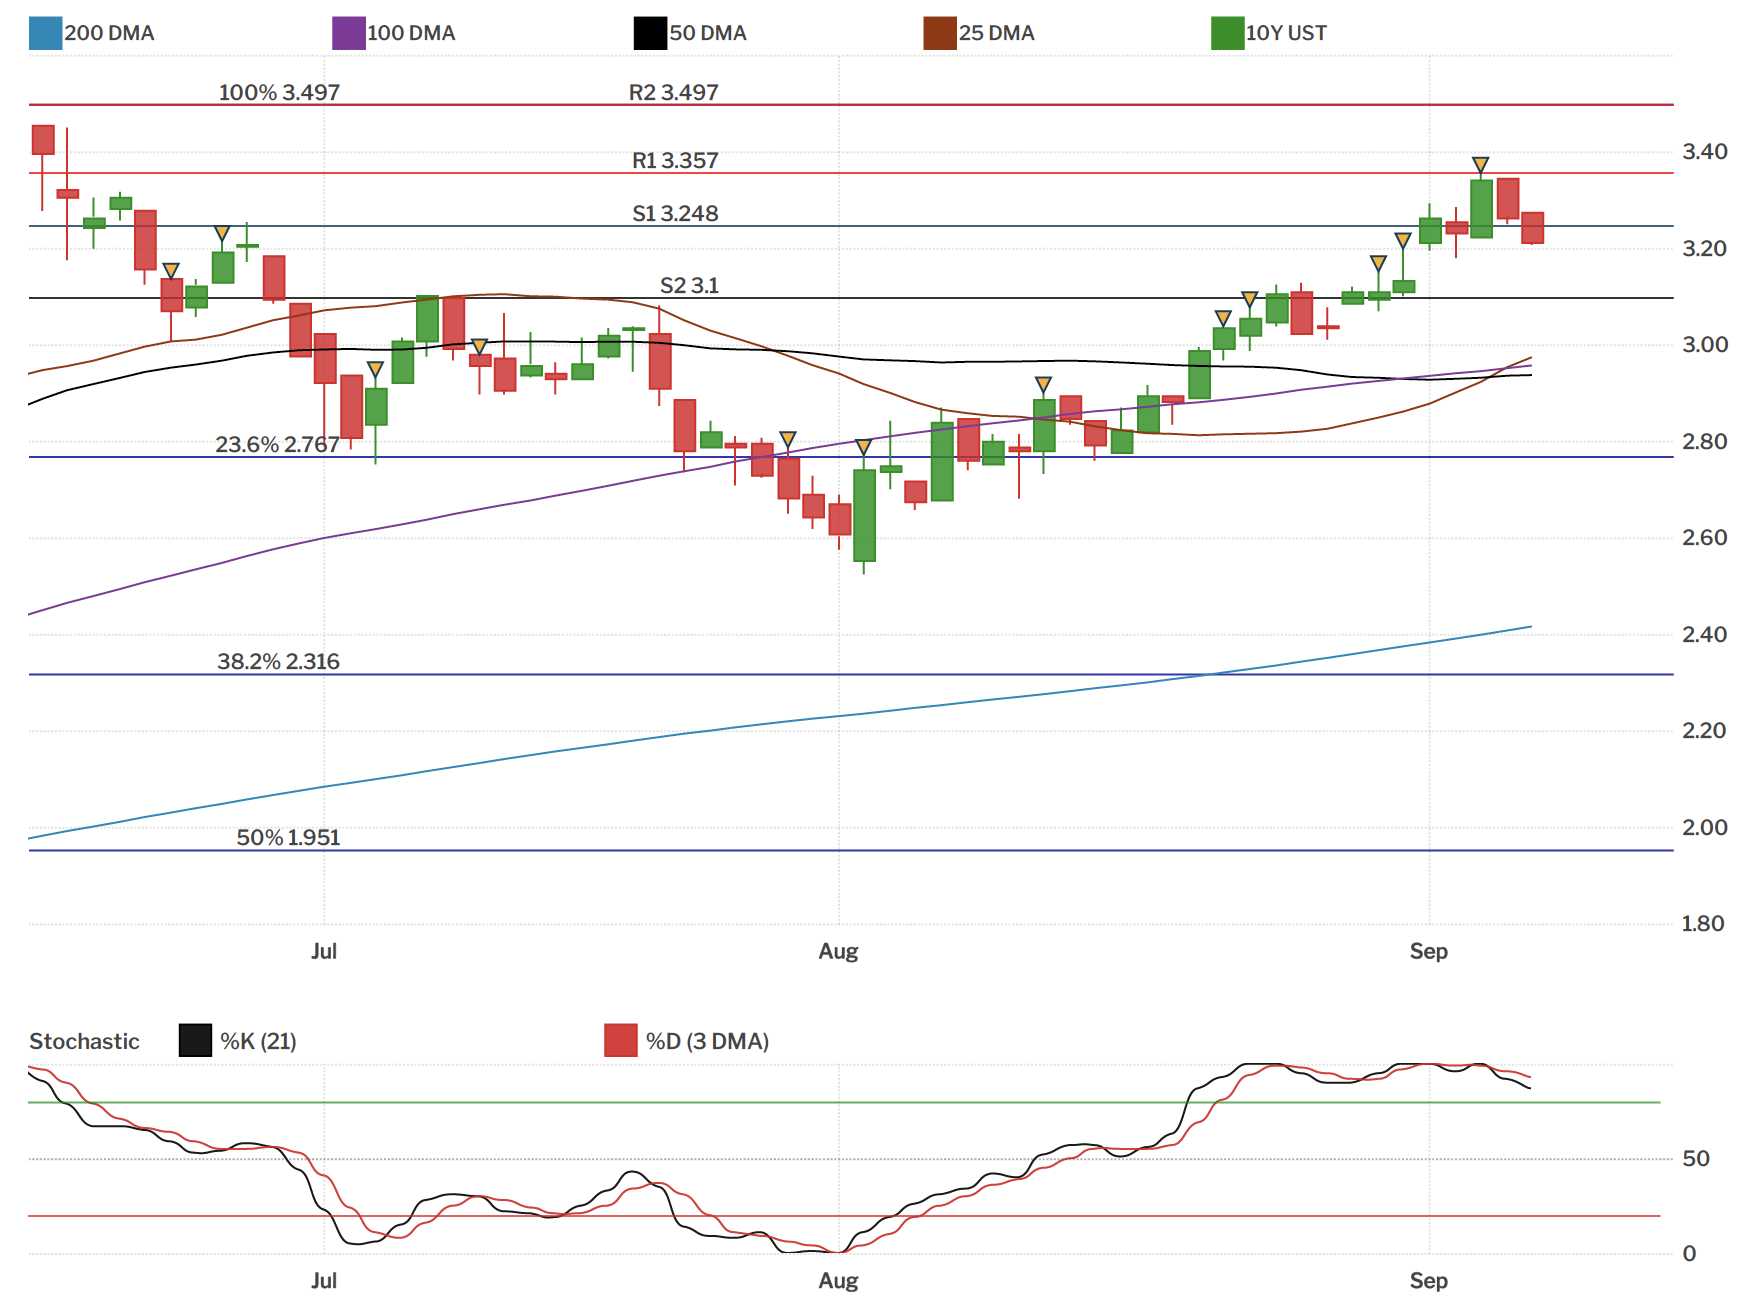The image size is (1762, 1312).
Task: Click the 2.20 y-axis value
Action: [1705, 730]
